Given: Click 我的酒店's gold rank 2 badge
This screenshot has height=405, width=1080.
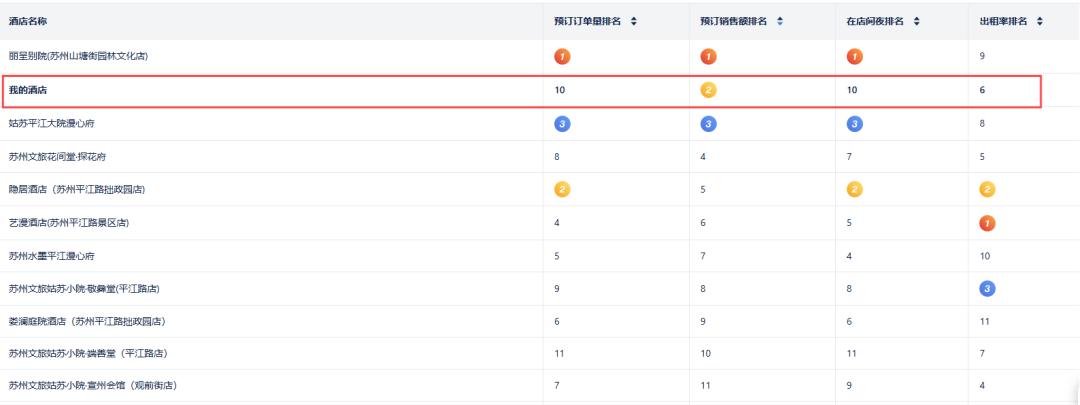Looking at the screenshot, I should (x=708, y=90).
